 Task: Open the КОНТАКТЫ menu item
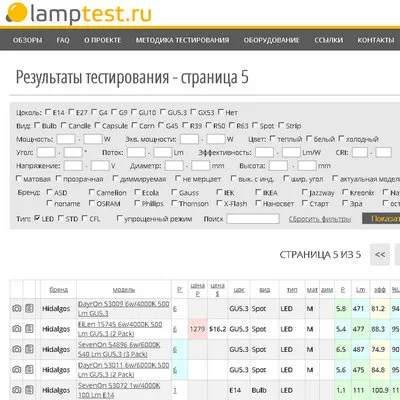[x=376, y=40]
